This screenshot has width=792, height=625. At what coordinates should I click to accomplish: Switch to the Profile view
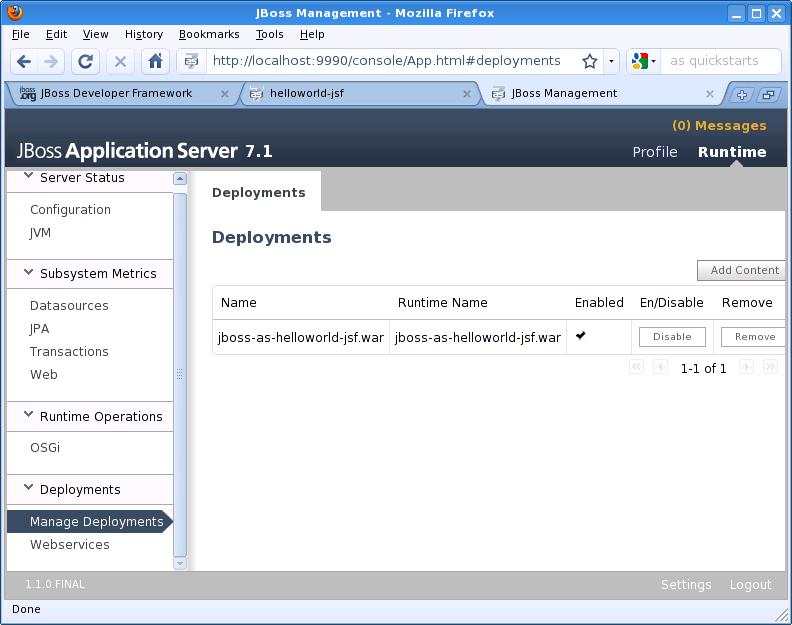655,152
